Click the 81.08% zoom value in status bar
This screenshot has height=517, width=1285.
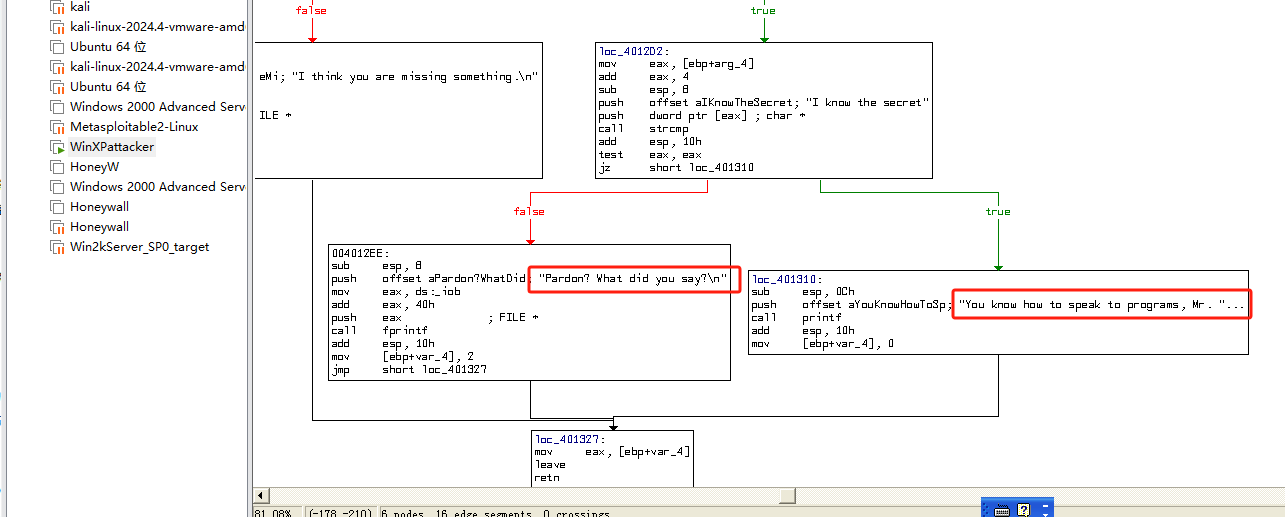click(x=272, y=513)
